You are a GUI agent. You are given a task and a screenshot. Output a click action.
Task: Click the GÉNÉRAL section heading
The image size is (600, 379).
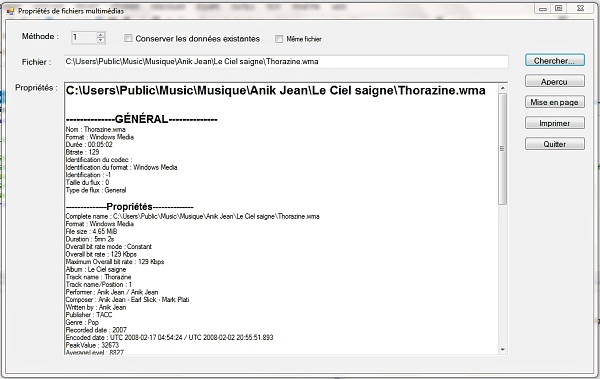(142, 119)
